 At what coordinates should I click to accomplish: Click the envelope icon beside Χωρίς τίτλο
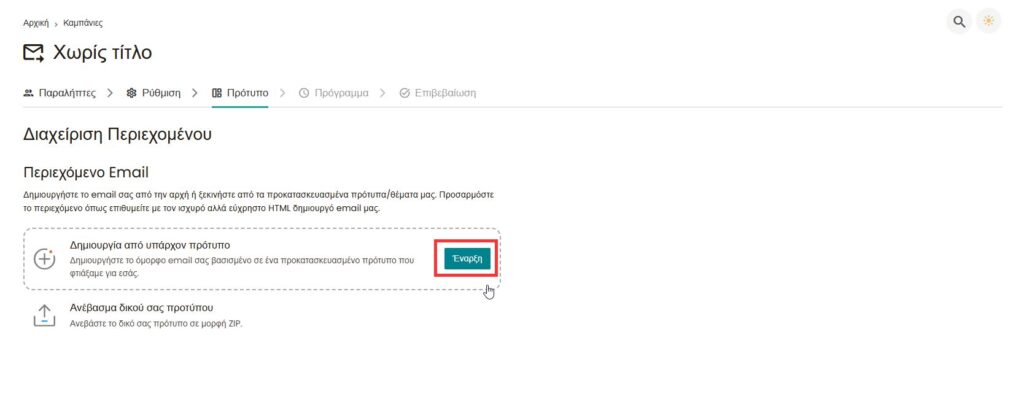click(x=33, y=53)
